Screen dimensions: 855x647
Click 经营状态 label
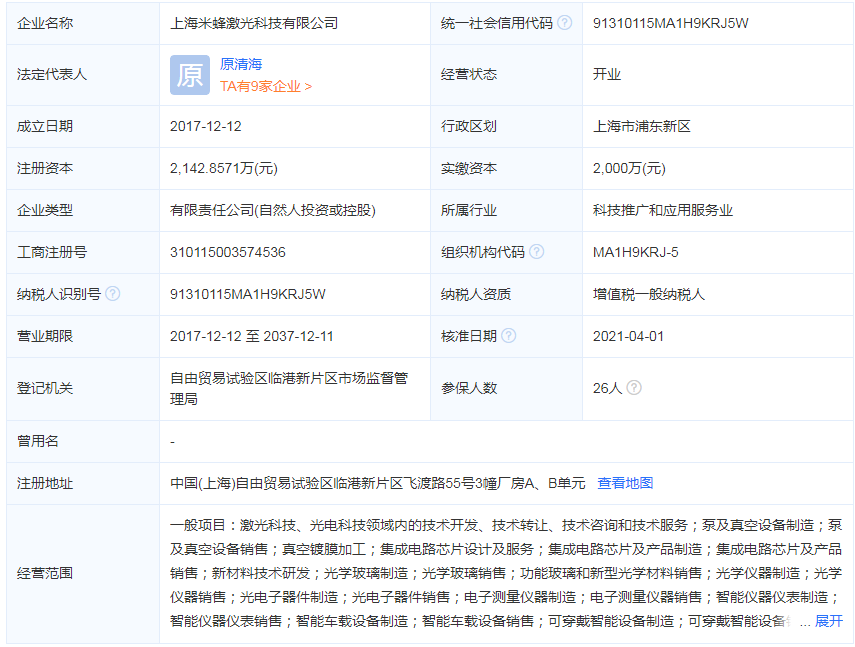pyautogui.click(x=469, y=74)
